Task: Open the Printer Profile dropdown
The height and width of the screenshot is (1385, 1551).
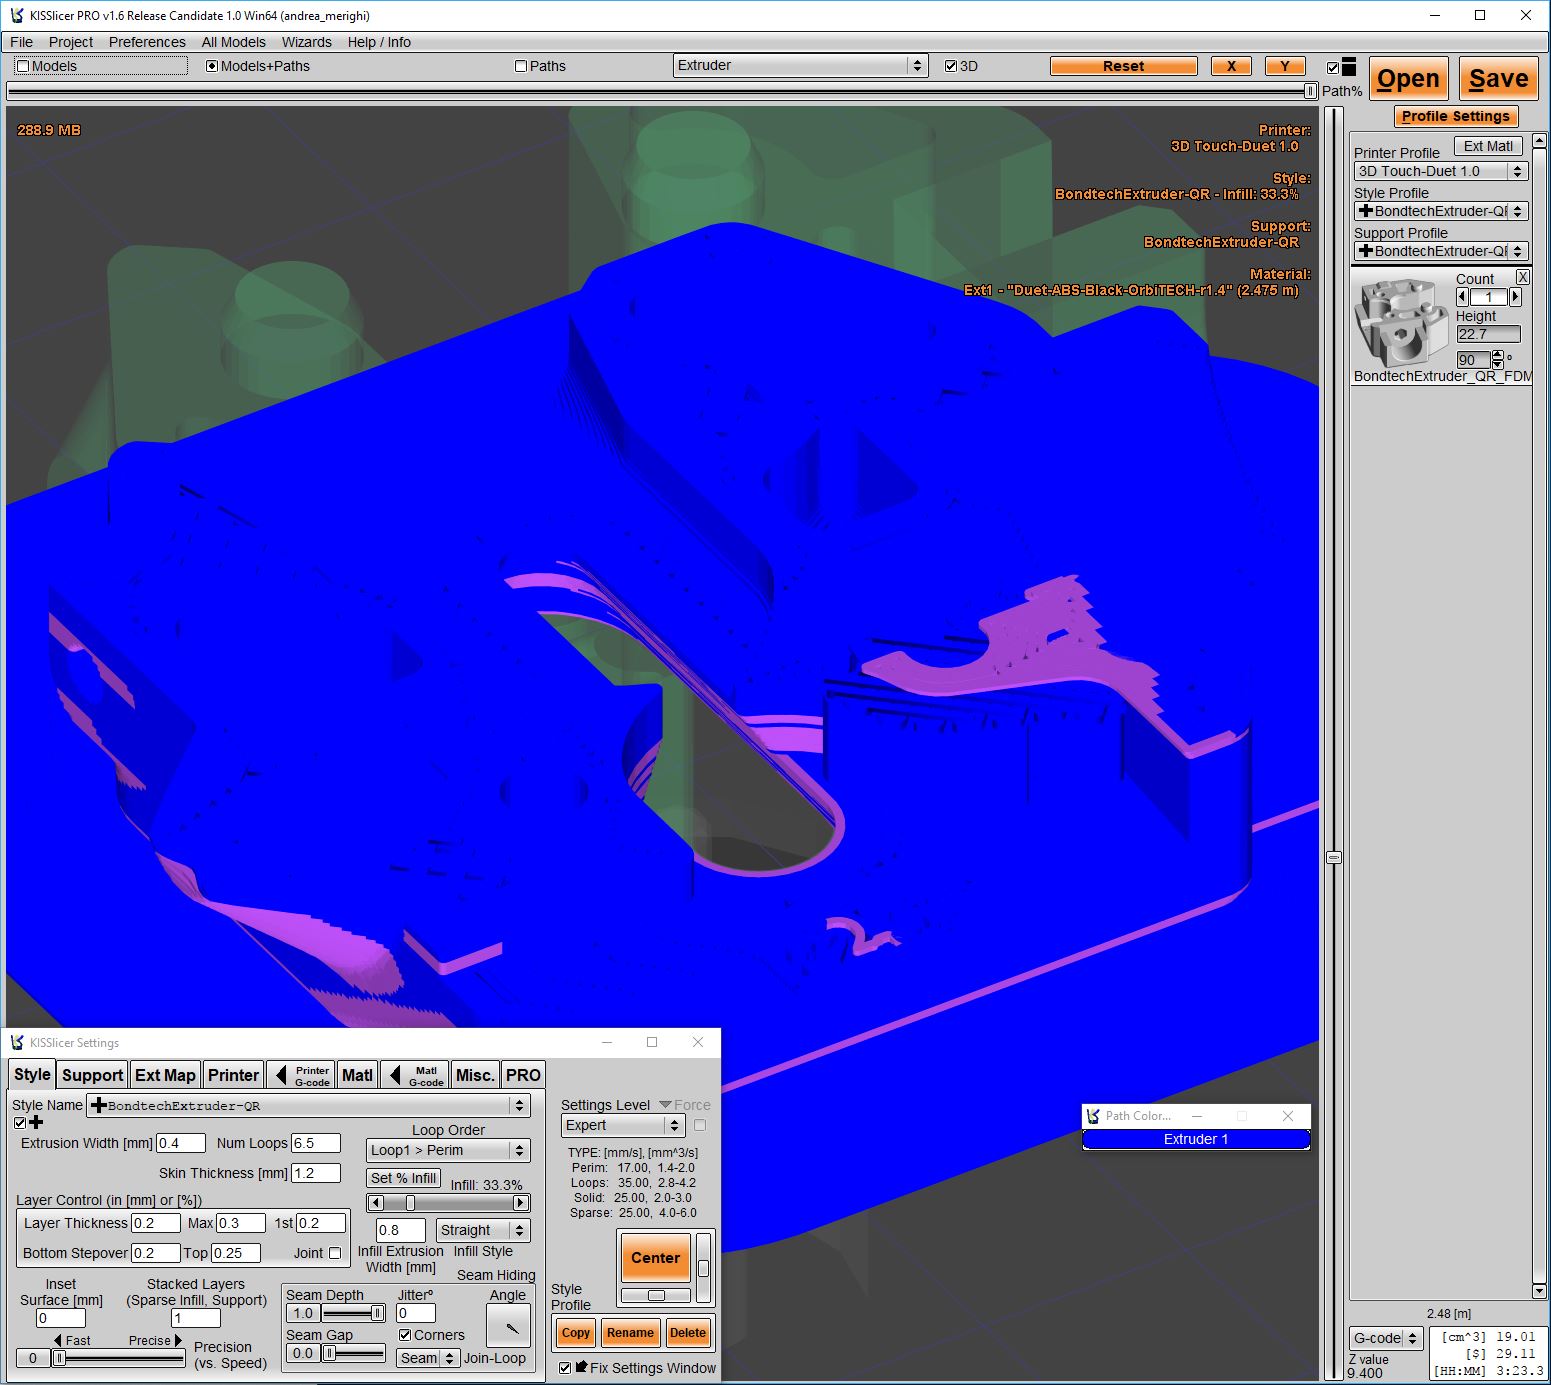Action: [1441, 171]
